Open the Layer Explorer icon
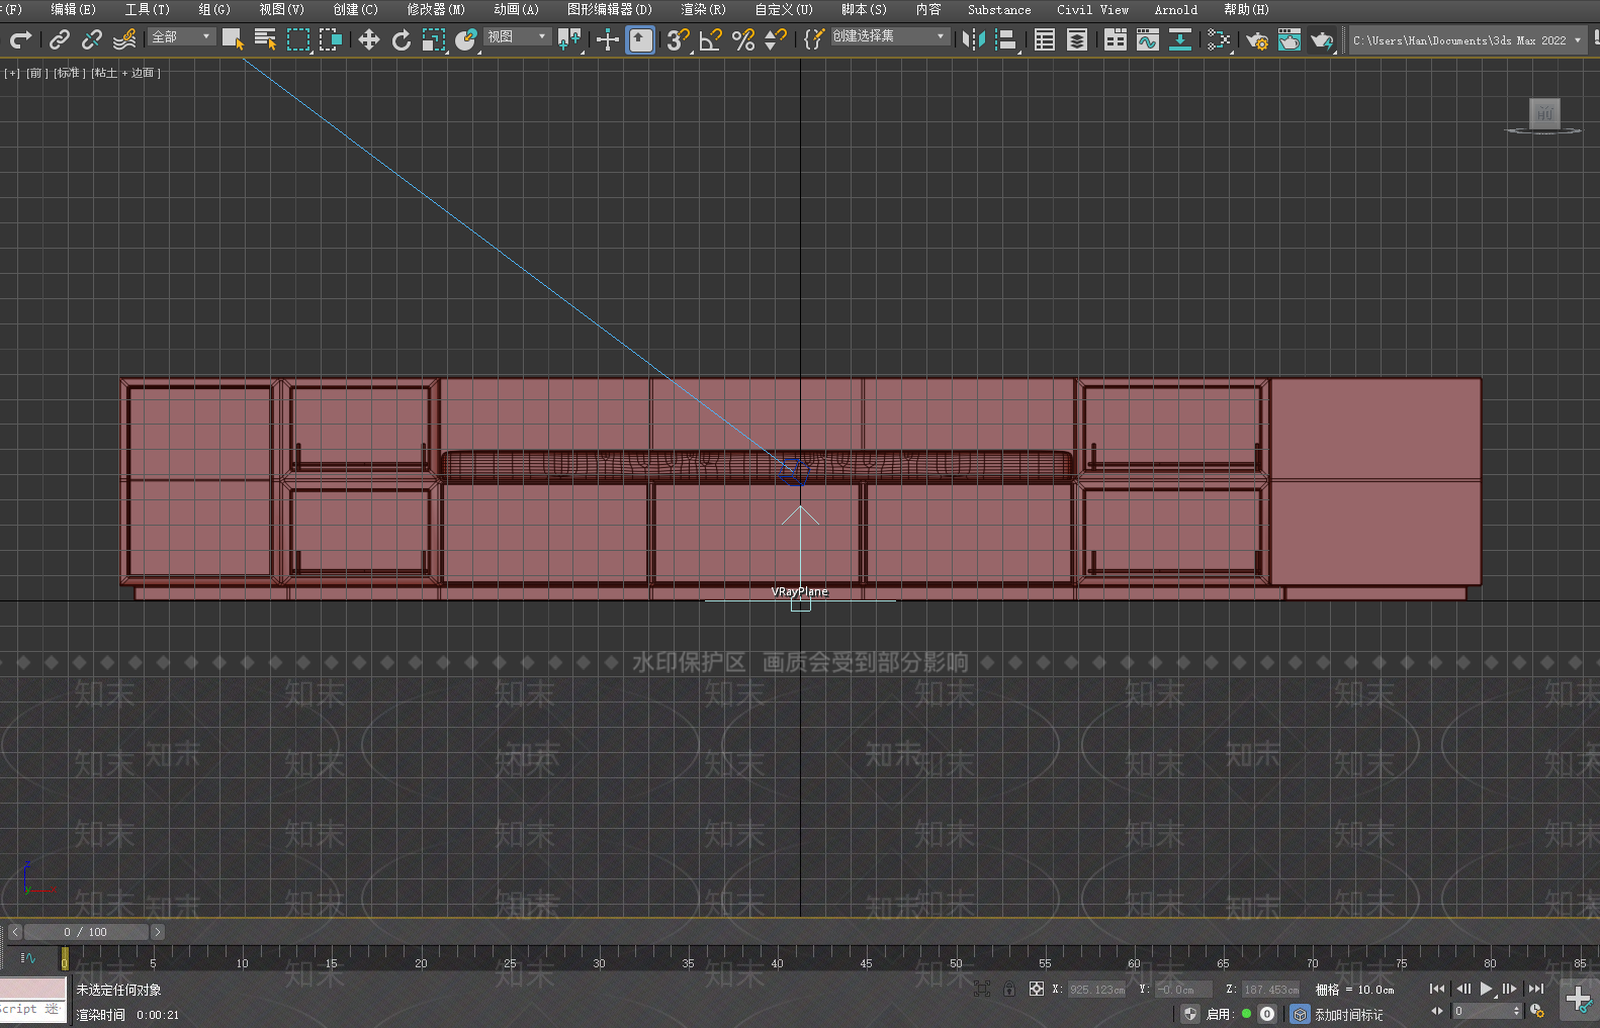This screenshot has height=1028, width=1600. pos(1077,40)
